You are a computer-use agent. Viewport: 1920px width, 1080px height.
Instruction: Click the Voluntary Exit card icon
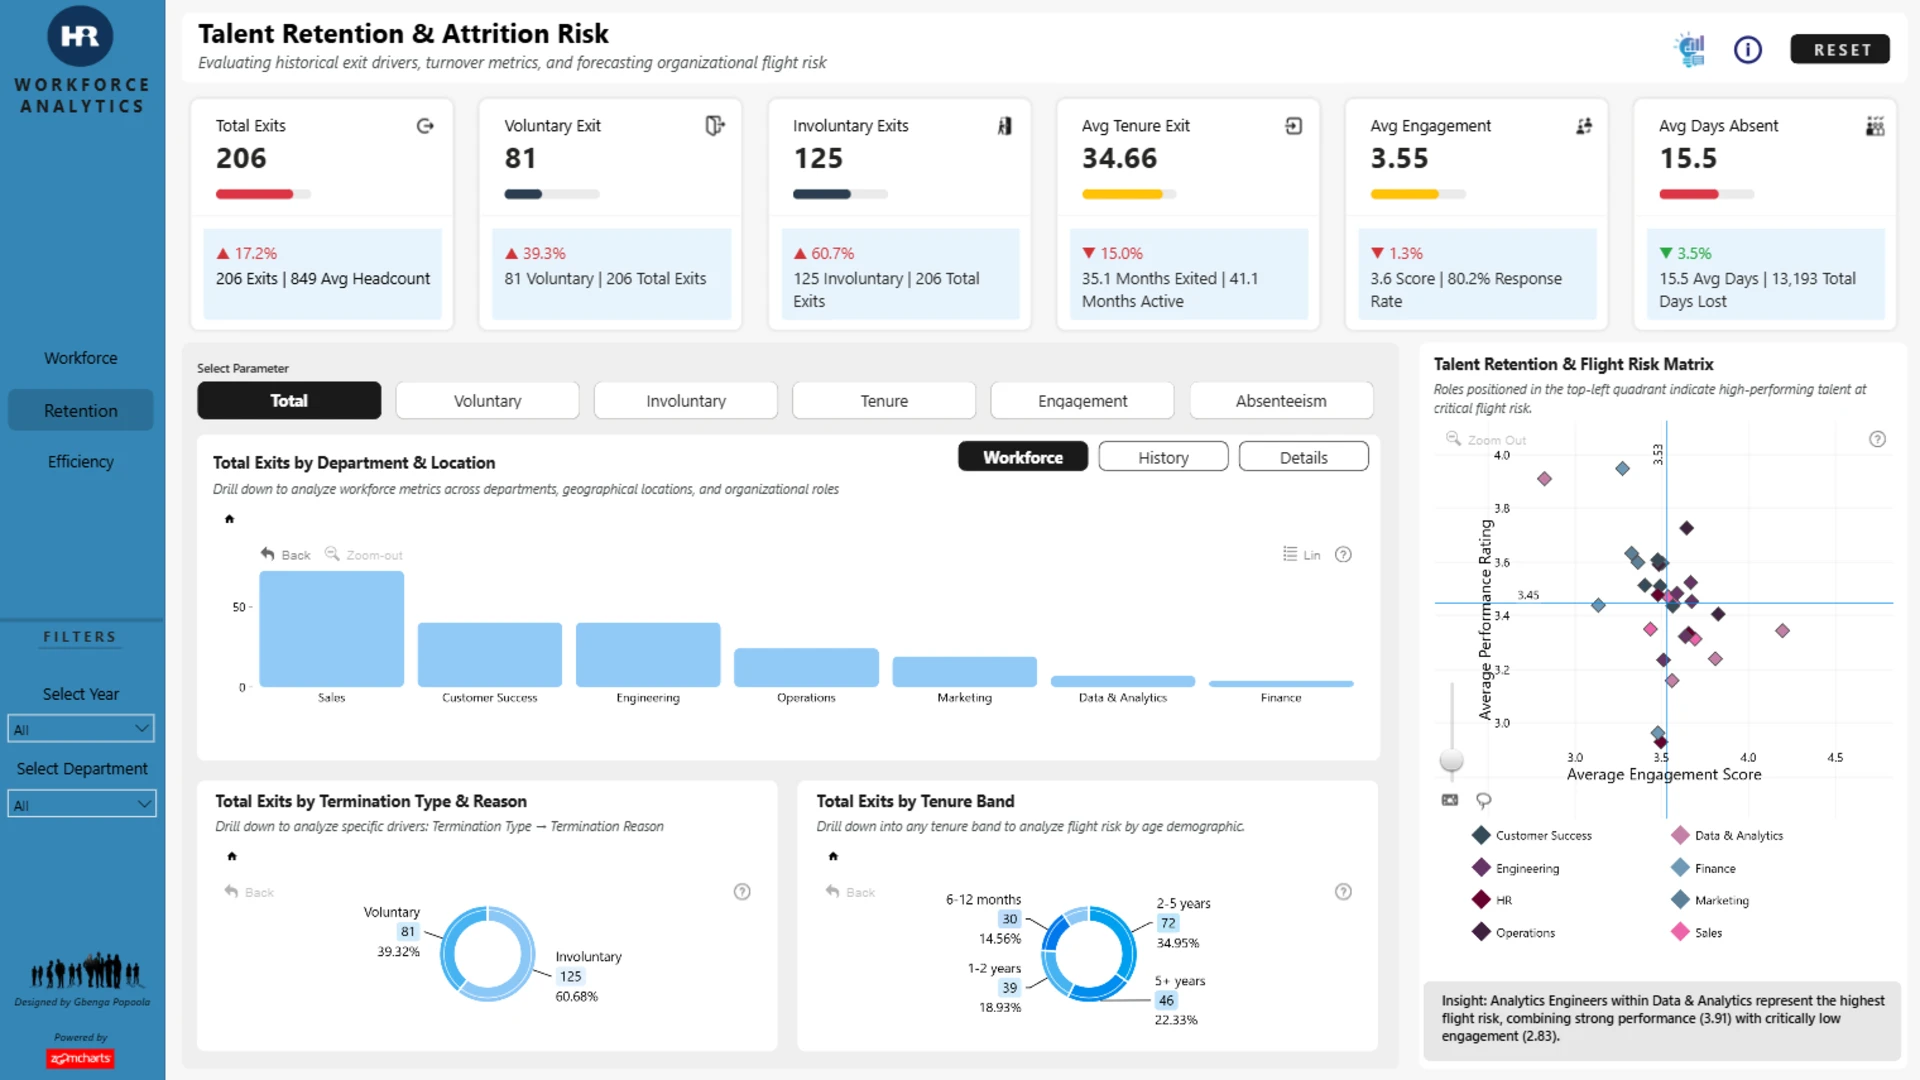[x=714, y=126]
